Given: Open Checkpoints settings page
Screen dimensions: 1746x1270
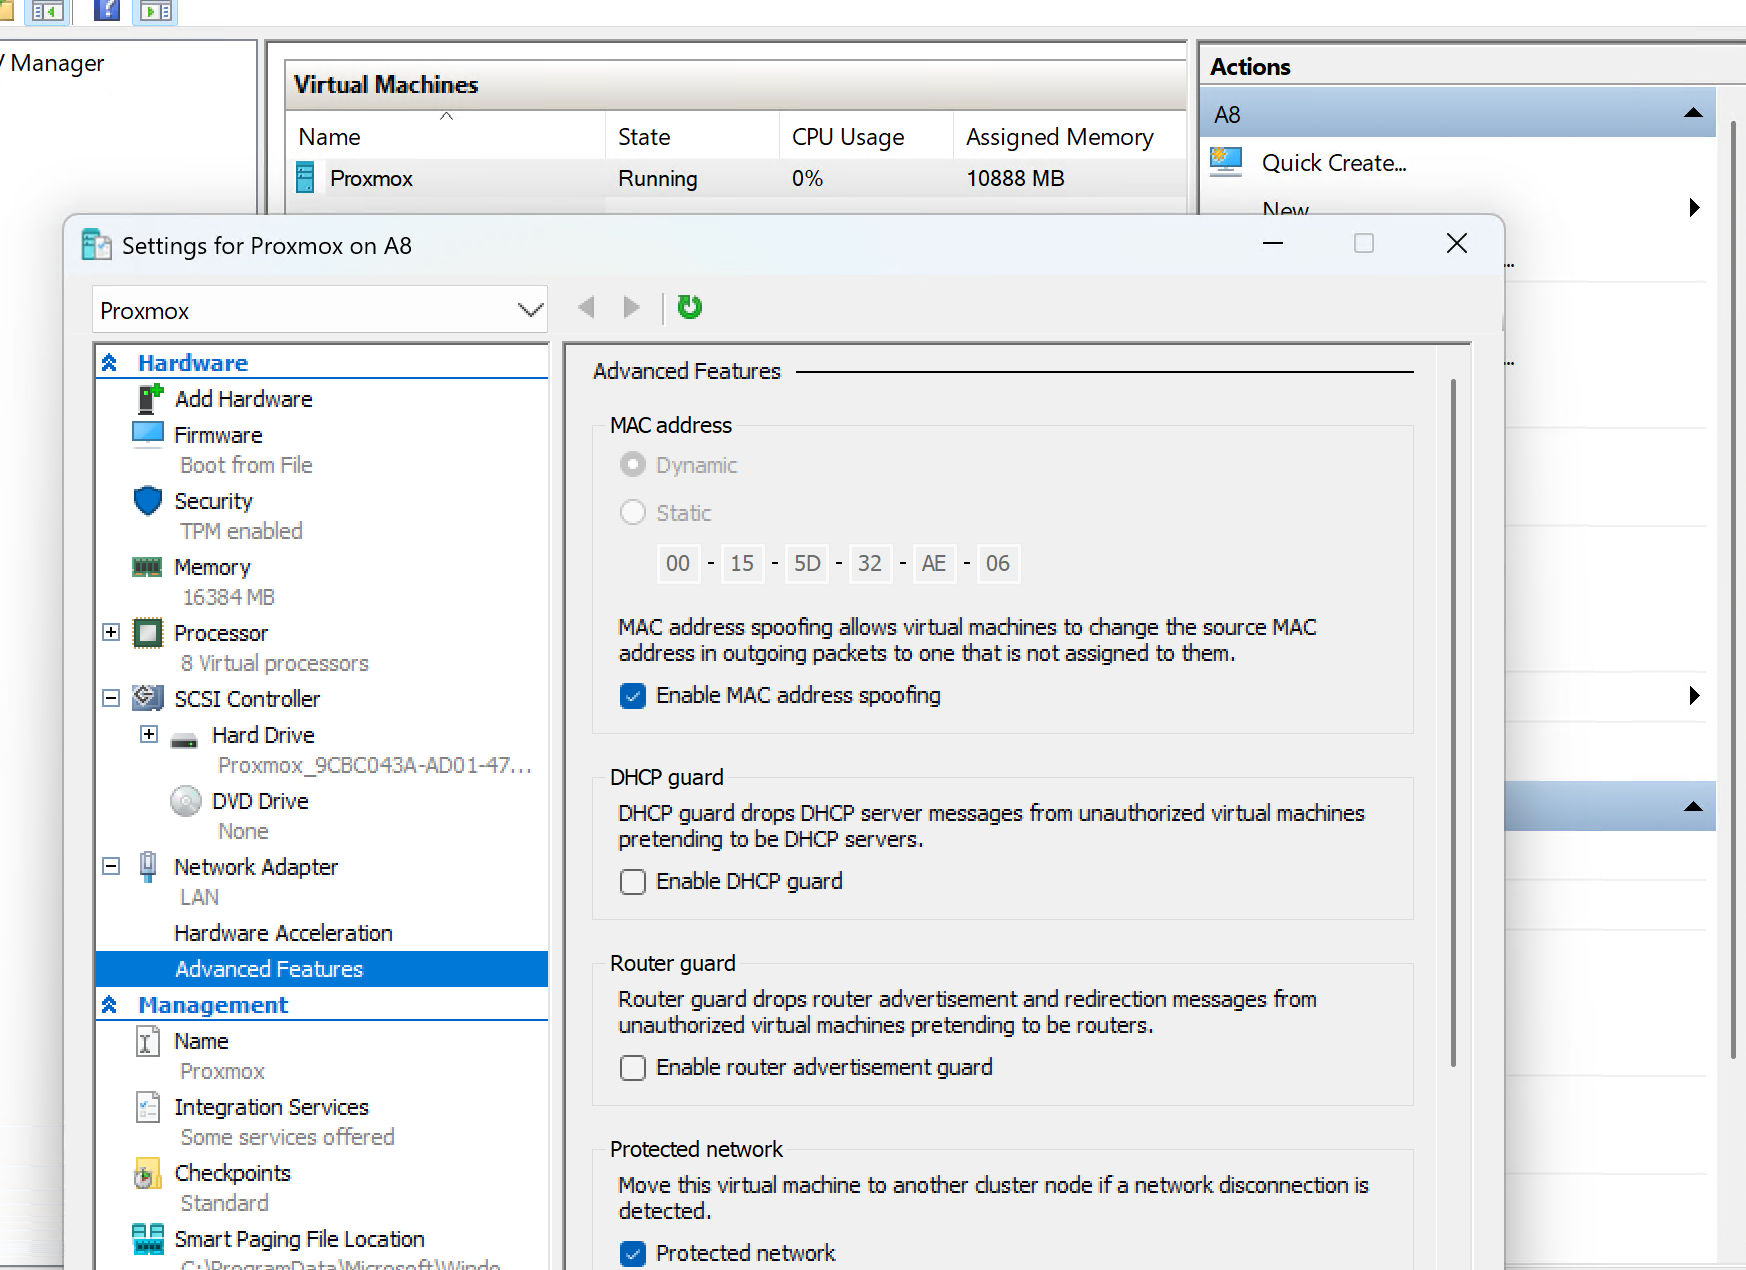Looking at the screenshot, I should [232, 1173].
